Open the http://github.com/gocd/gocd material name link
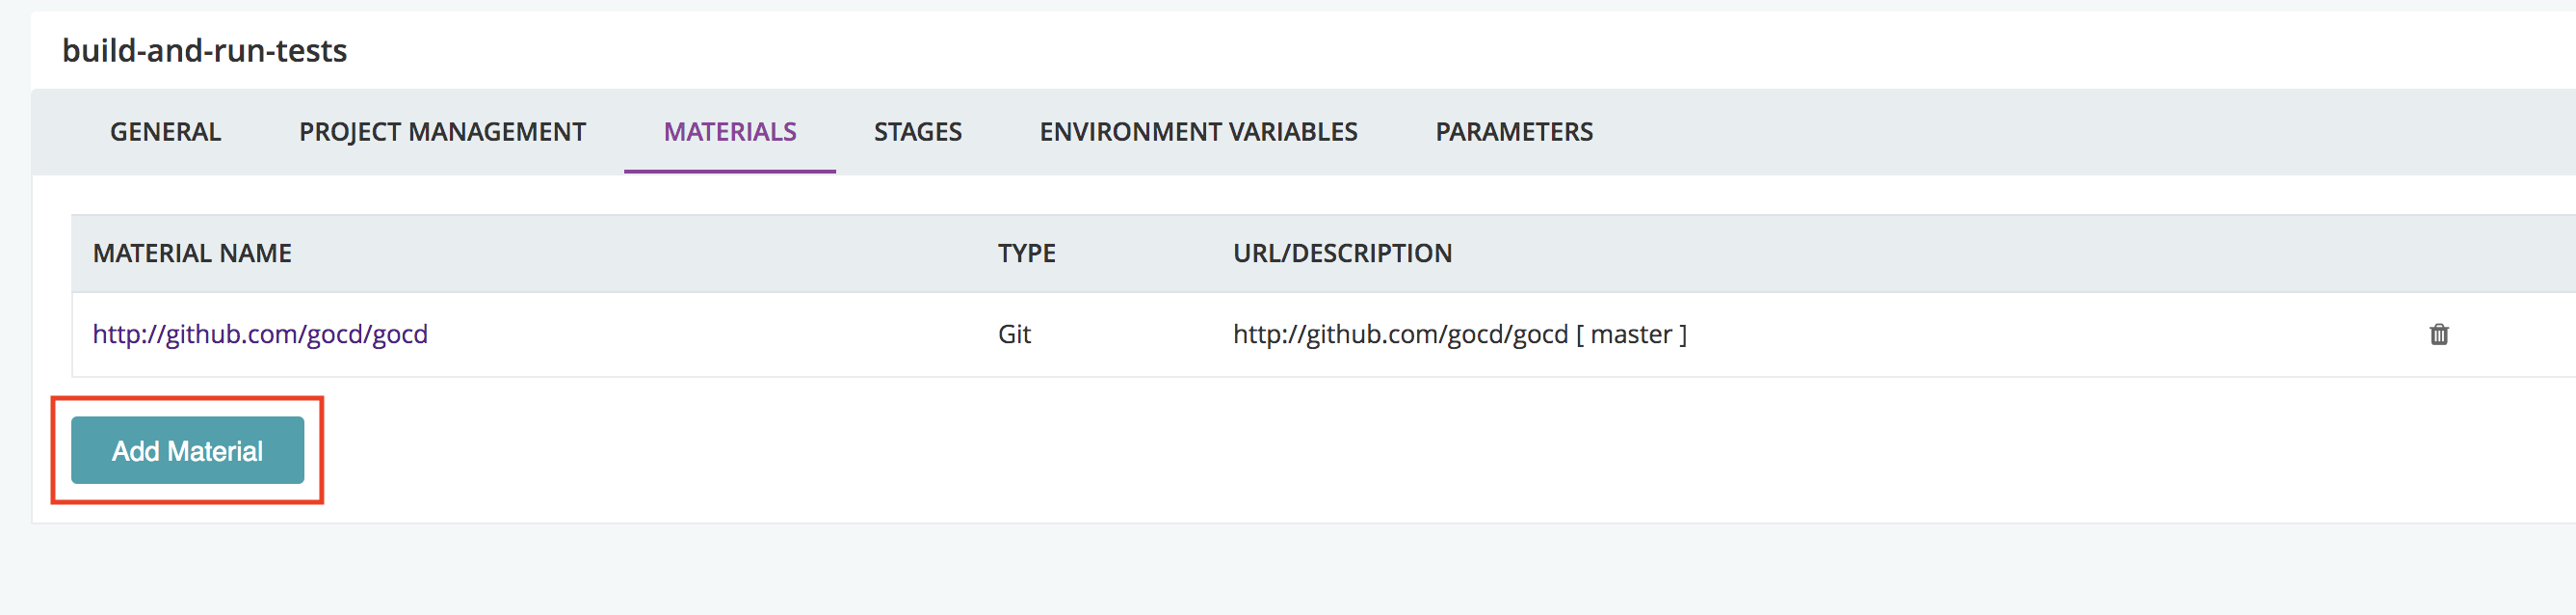The width and height of the screenshot is (2576, 615). point(260,334)
